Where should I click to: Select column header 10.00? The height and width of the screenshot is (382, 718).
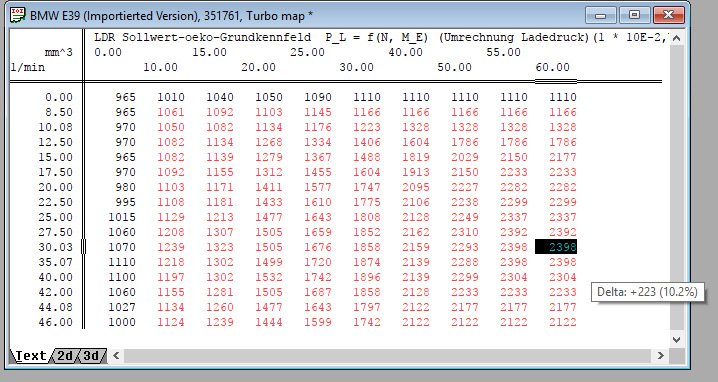pyautogui.click(x=160, y=67)
